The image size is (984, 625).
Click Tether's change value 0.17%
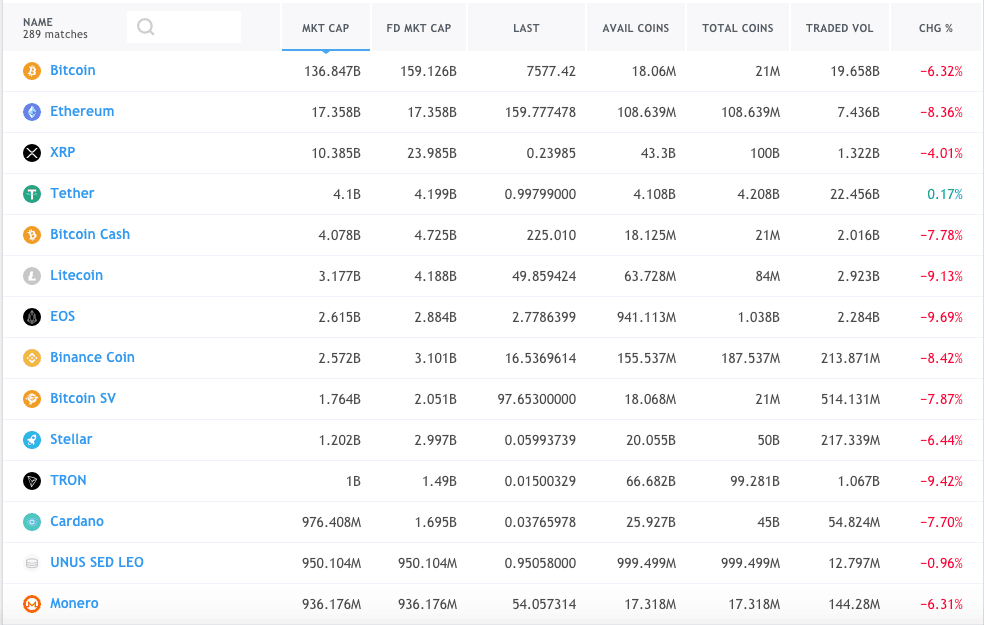(x=945, y=195)
